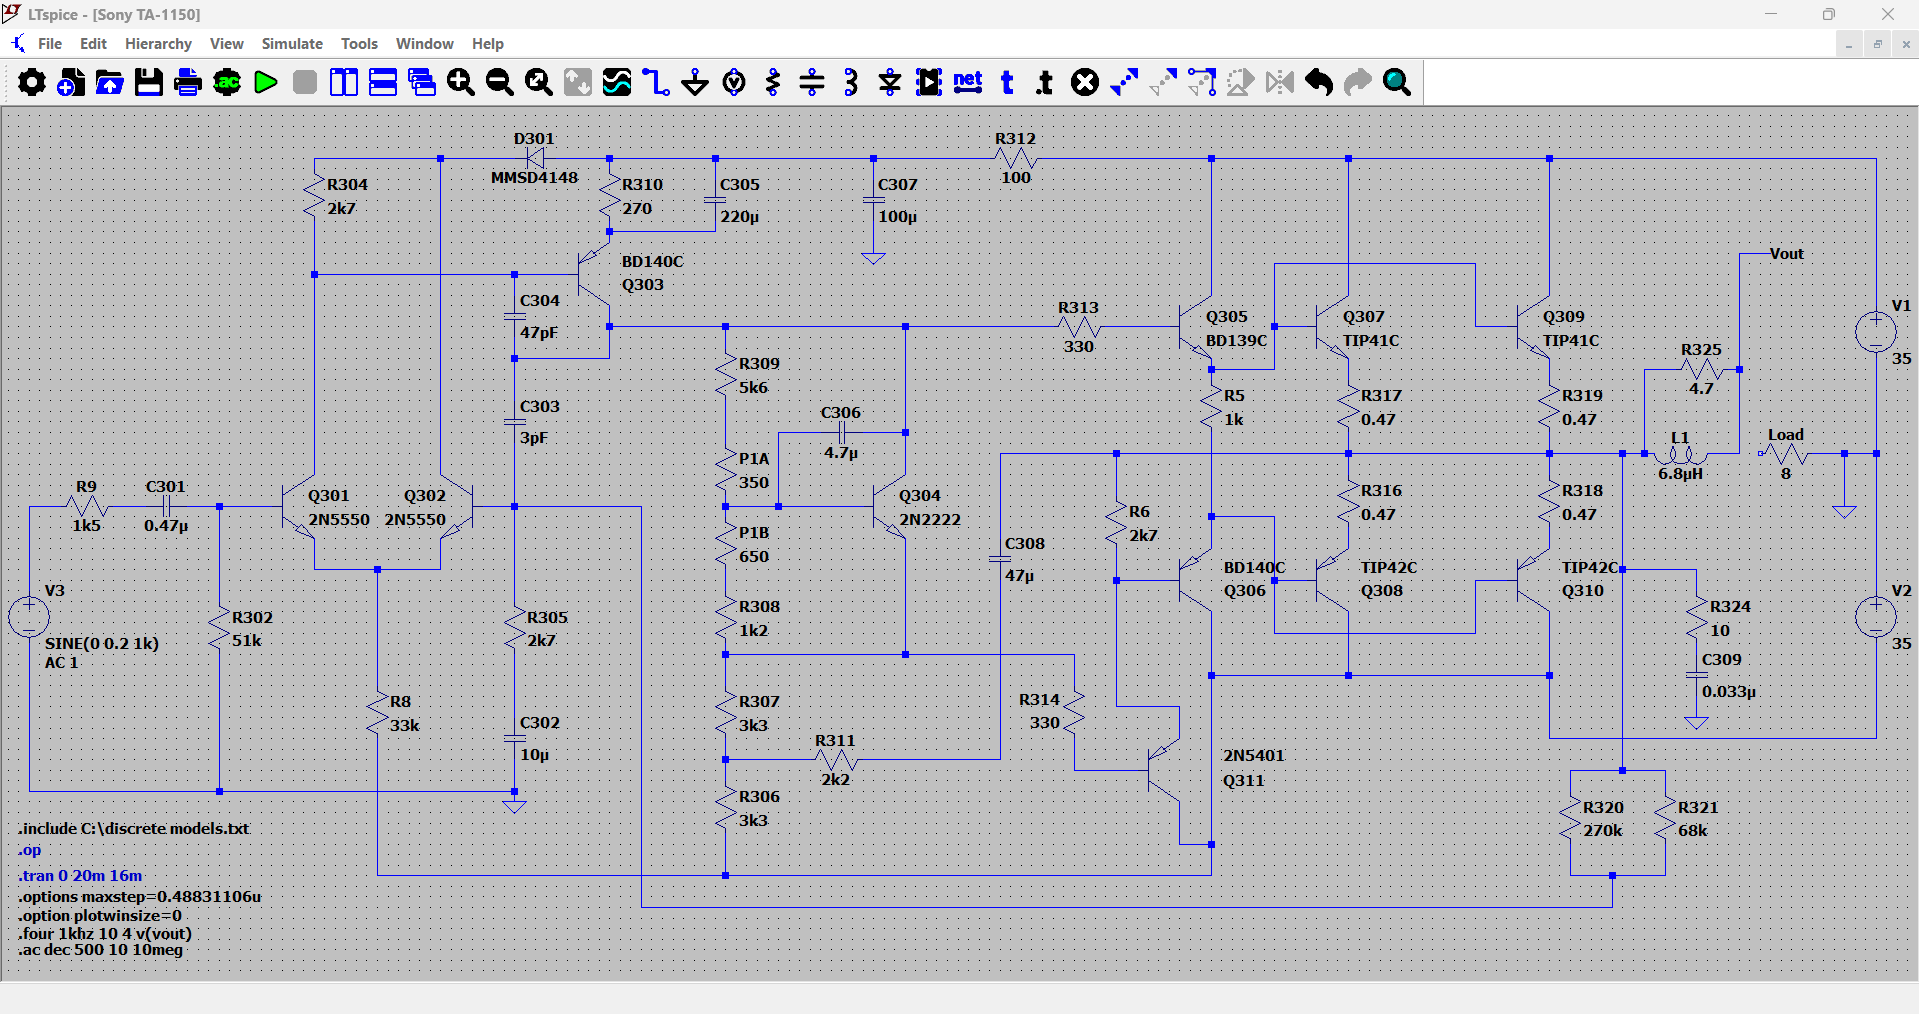Click the .tran 0 20m 16m directive
This screenshot has width=1919, height=1014.
81,875
